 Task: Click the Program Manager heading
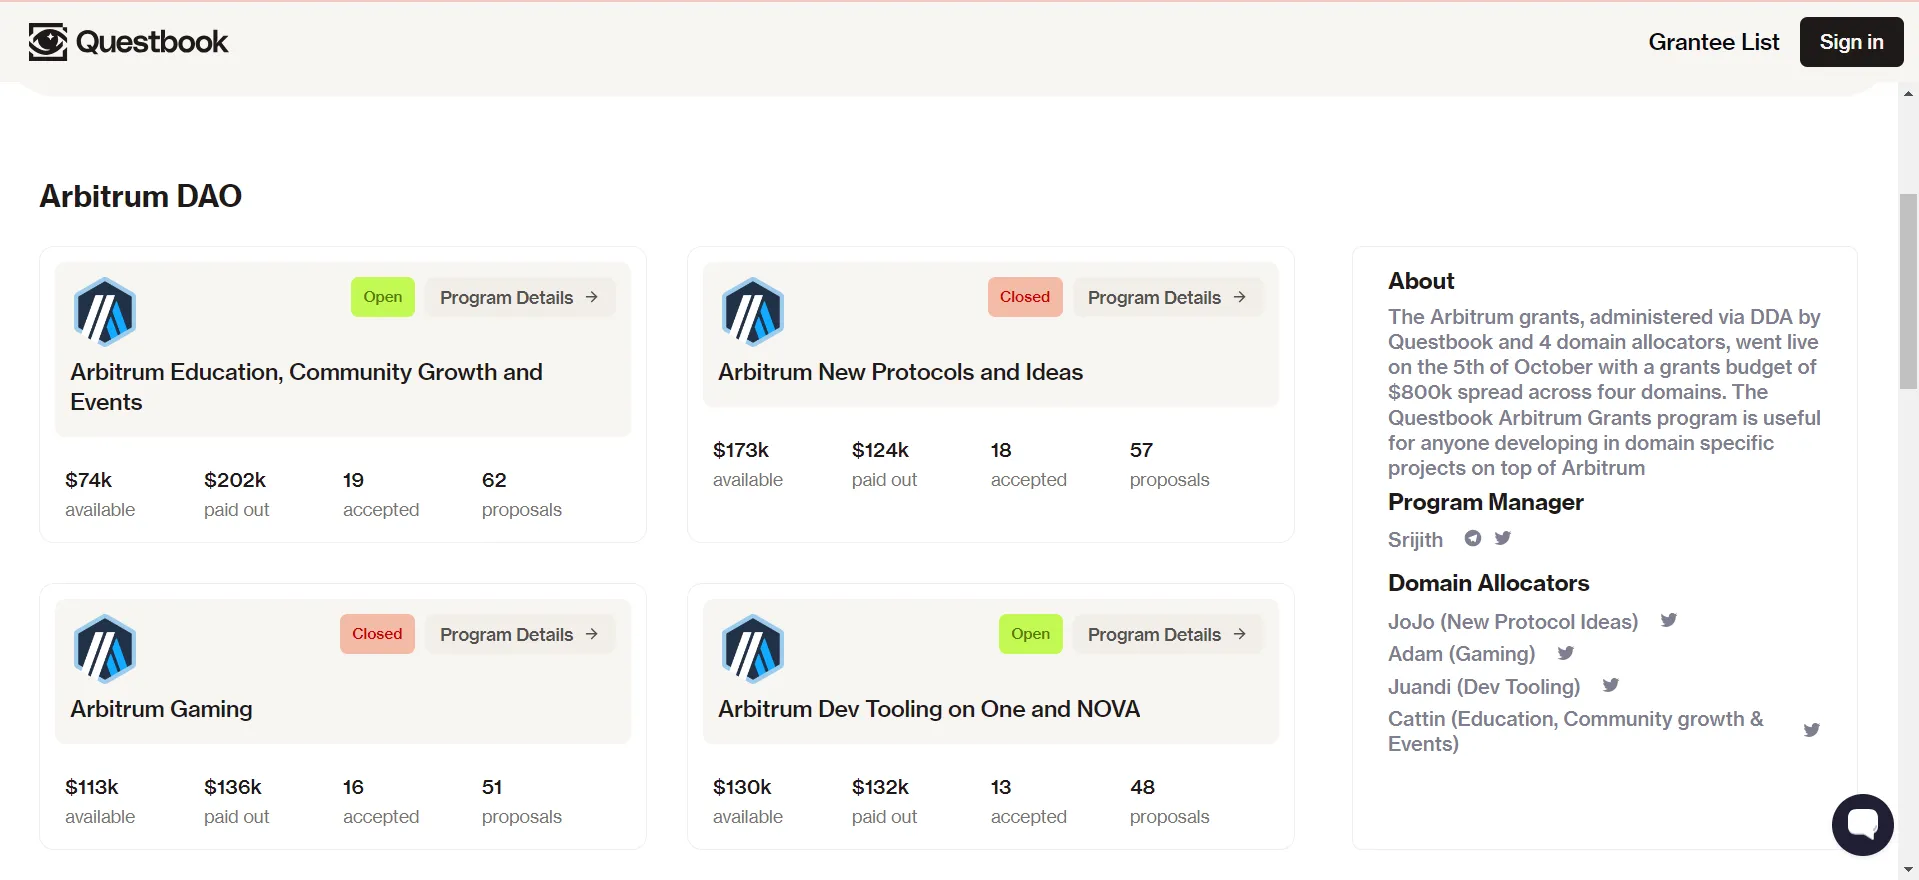point(1486,502)
